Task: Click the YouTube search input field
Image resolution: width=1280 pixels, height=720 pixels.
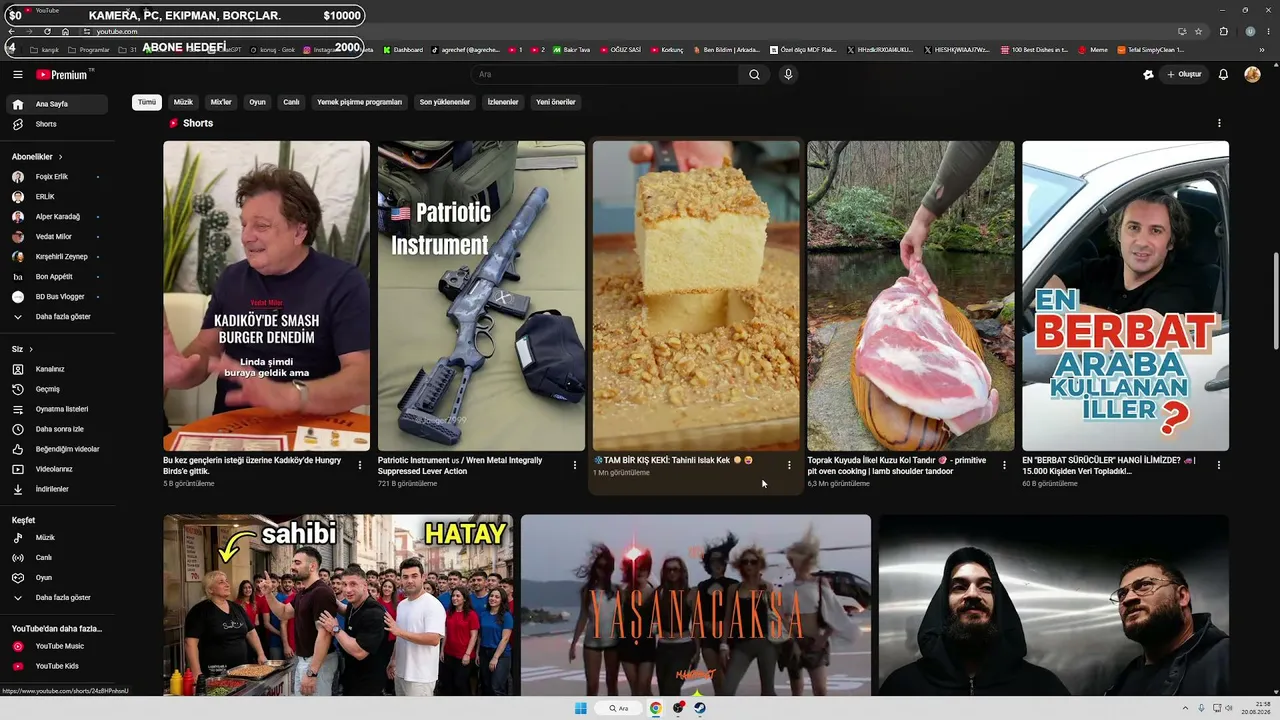Action: pos(605,74)
